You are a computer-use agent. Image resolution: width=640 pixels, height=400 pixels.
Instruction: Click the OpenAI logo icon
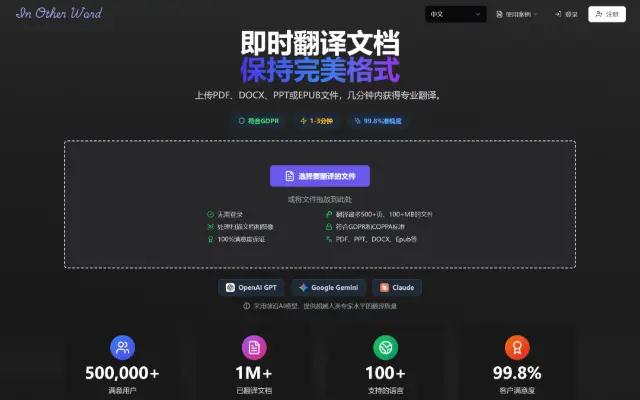(230, 287)
